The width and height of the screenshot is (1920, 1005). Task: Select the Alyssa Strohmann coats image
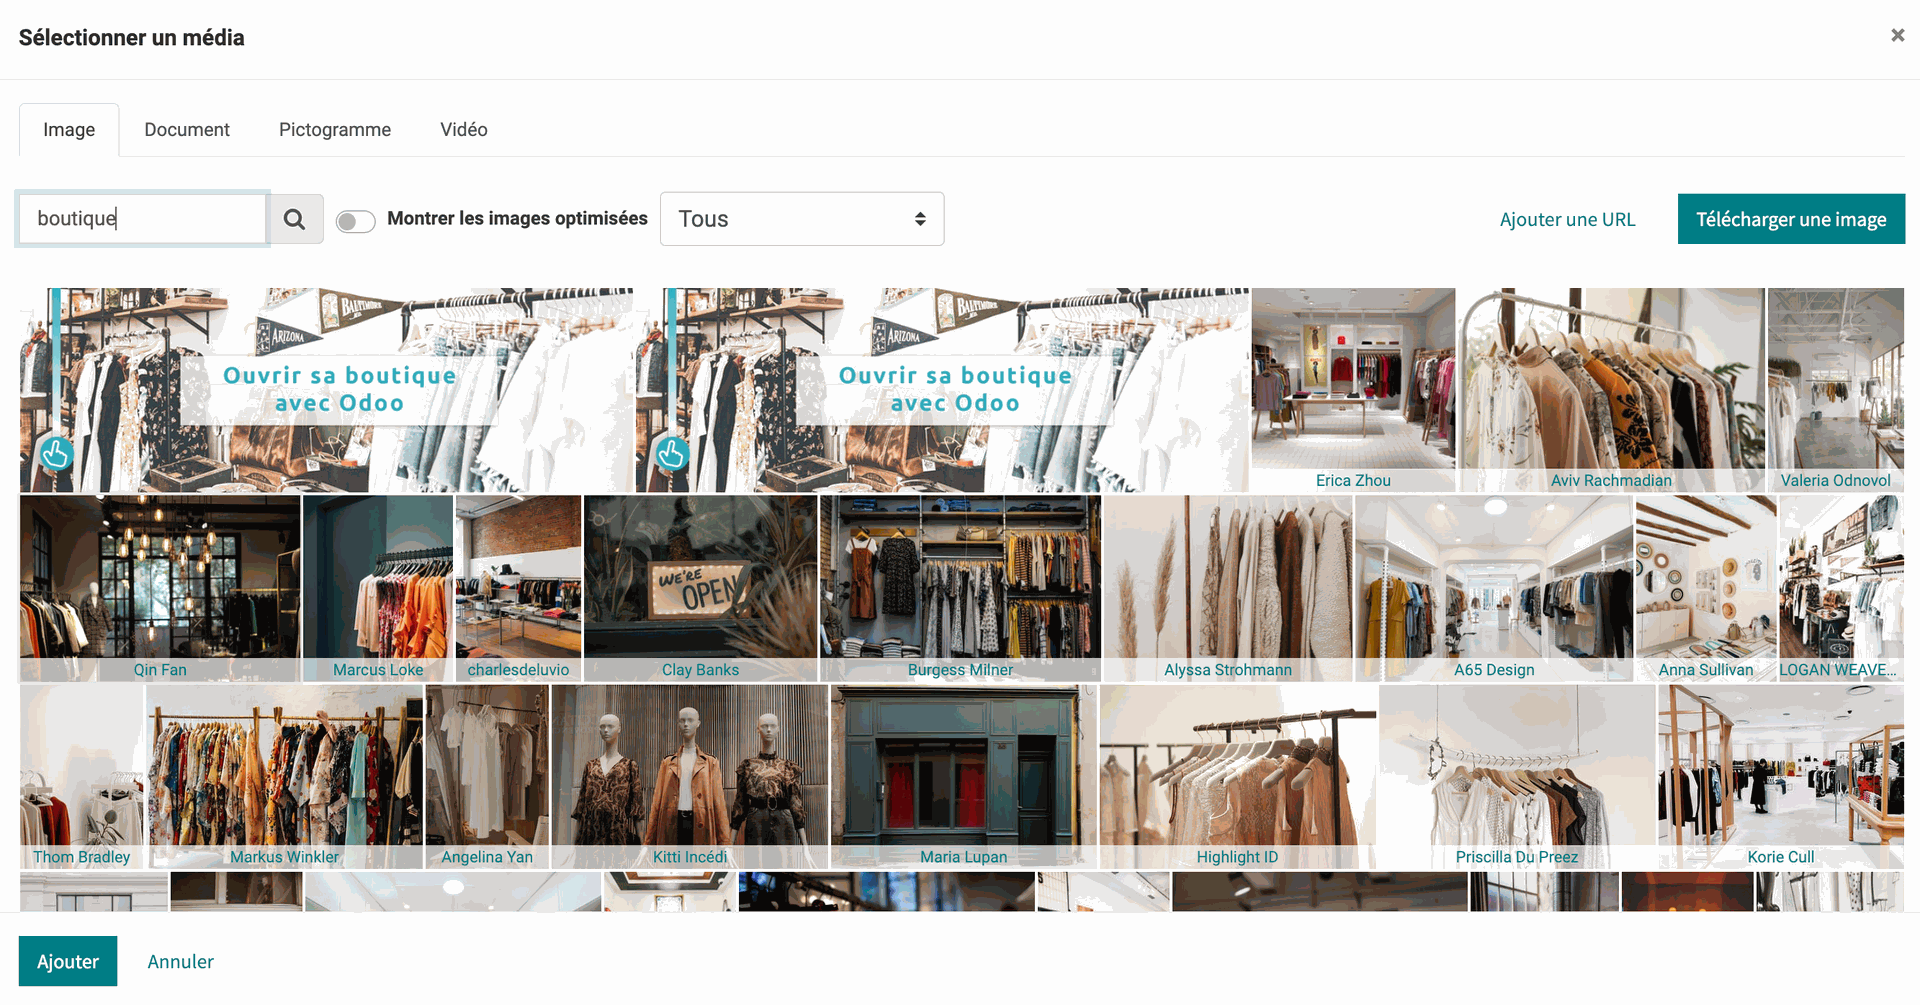click(1228, 580)
